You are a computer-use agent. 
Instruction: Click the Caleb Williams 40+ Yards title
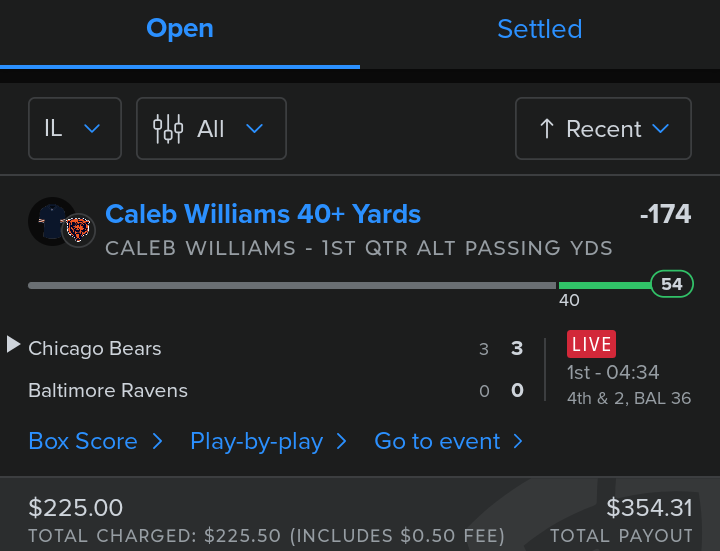263,214
